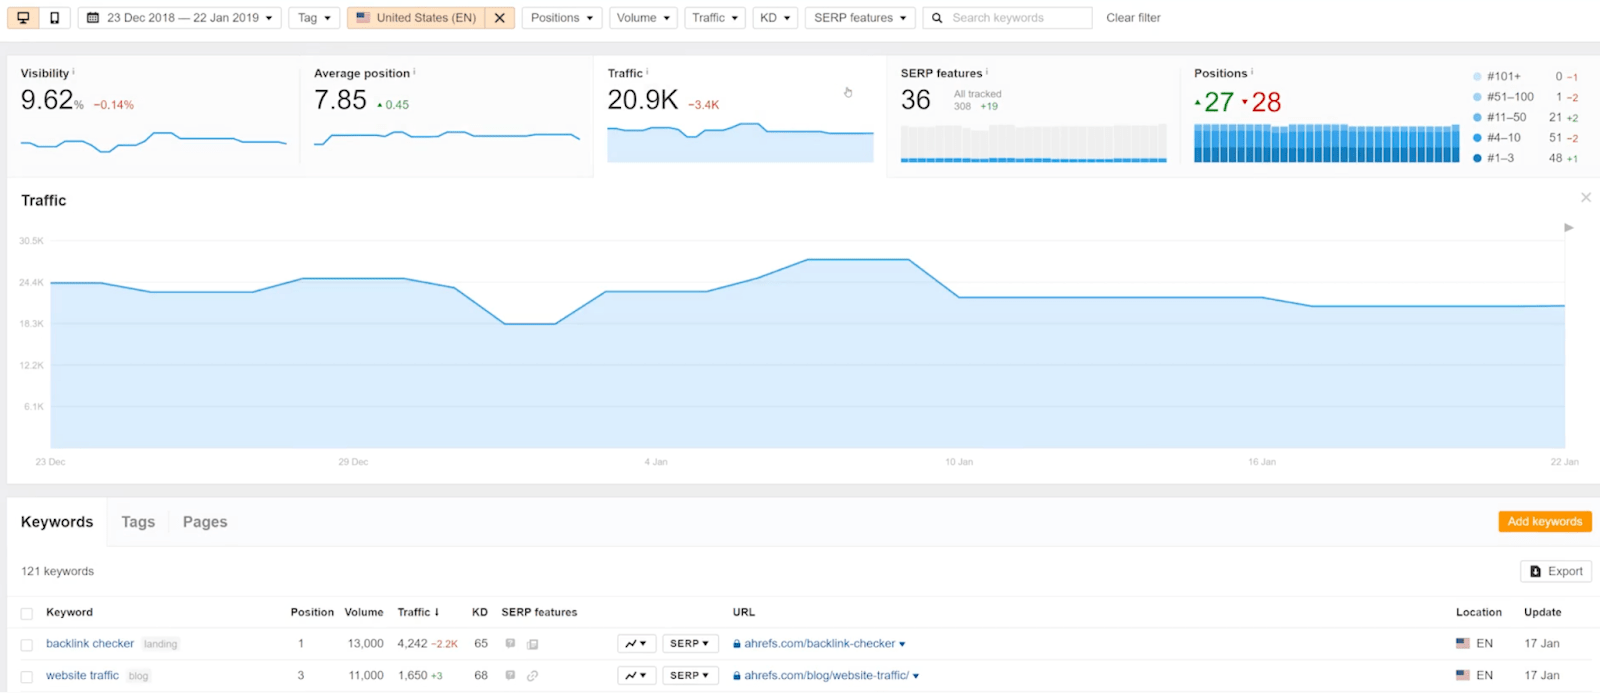Open the SERP dropdown for website traffic
This screenshot has width=1600, height=693.
[690, 676]
